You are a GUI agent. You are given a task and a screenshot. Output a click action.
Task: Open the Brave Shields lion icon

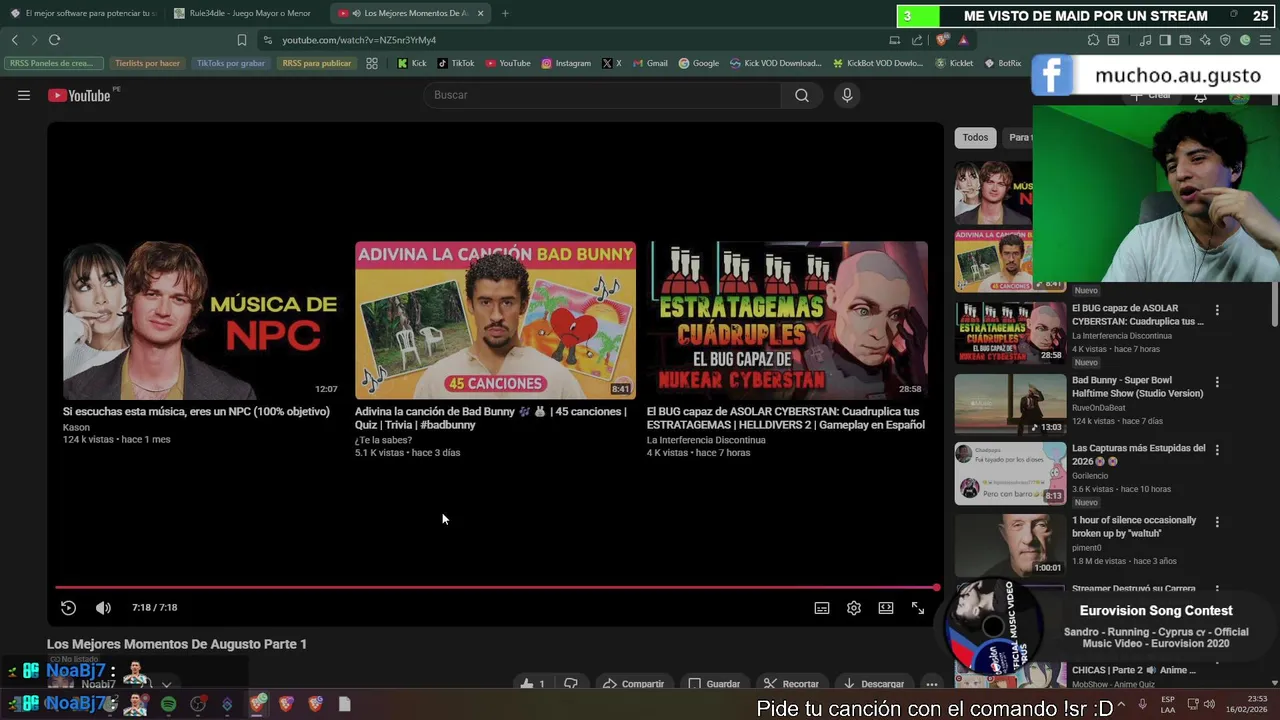pos(942,40)
